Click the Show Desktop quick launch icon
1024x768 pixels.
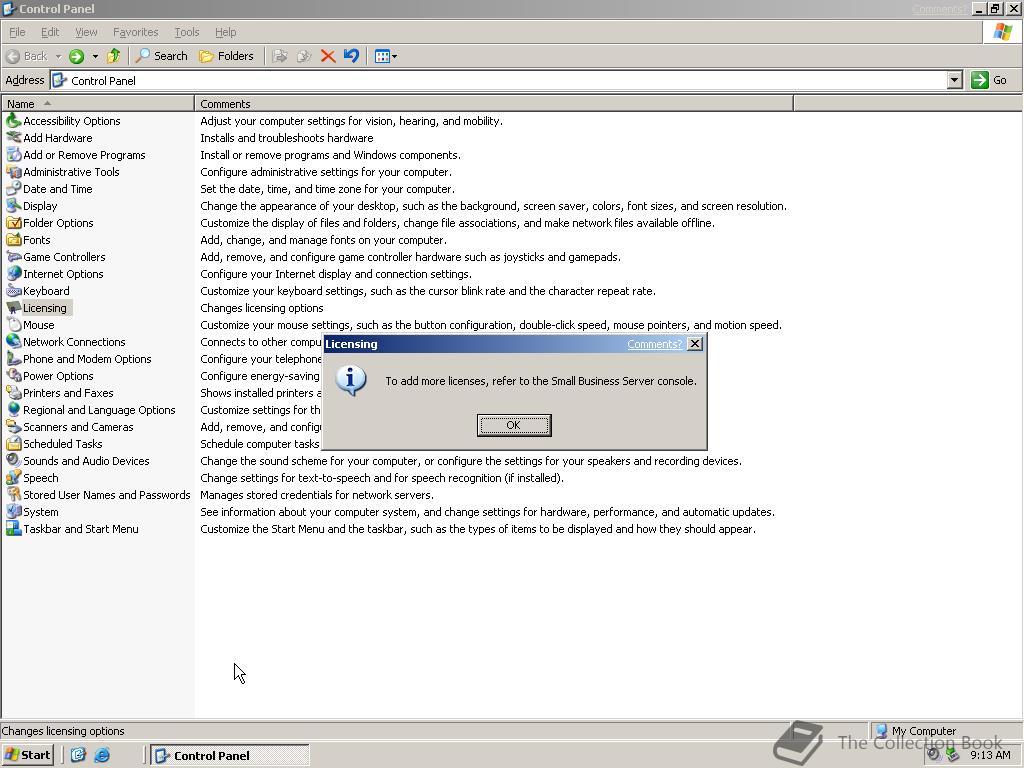pyautogui.click(x=78, y=756)
